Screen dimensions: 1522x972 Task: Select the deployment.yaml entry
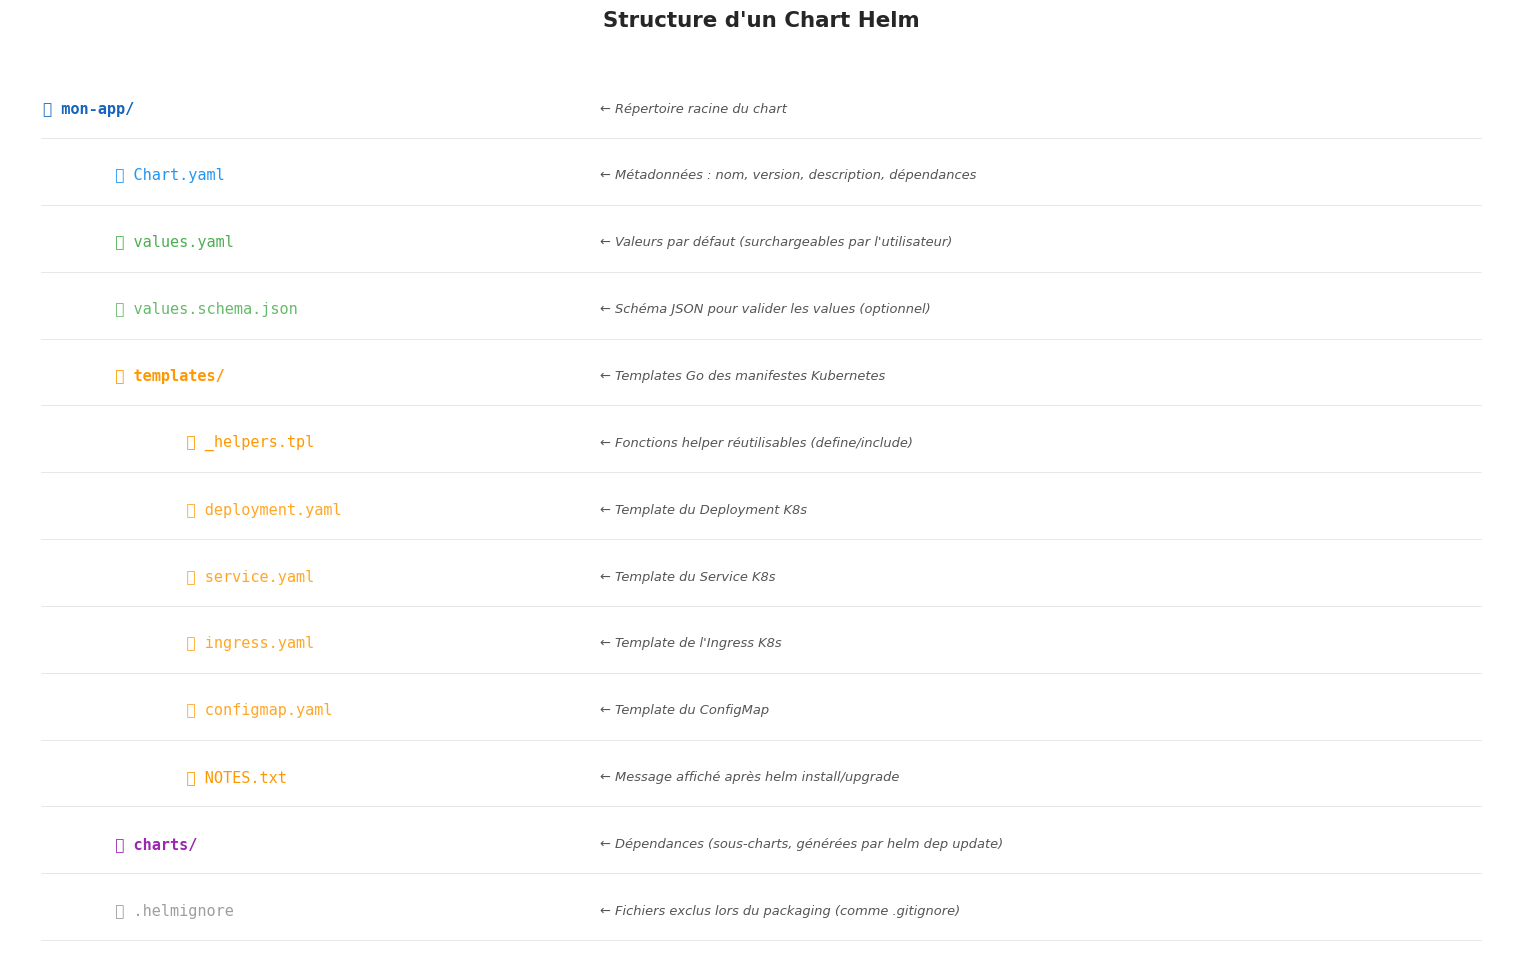click(x=272, y=511)
